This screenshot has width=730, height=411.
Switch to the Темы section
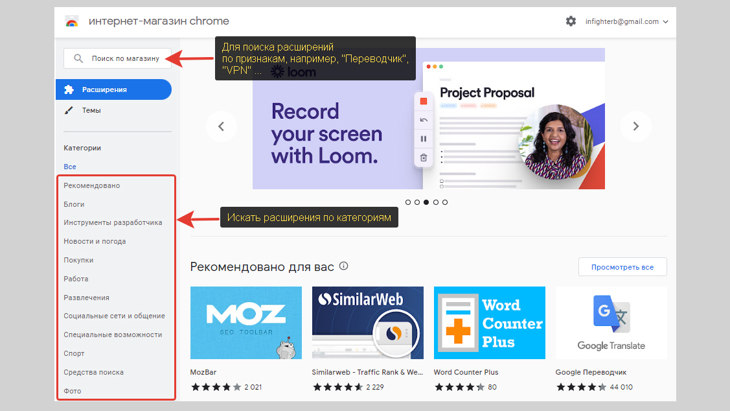tap(91, 110)
